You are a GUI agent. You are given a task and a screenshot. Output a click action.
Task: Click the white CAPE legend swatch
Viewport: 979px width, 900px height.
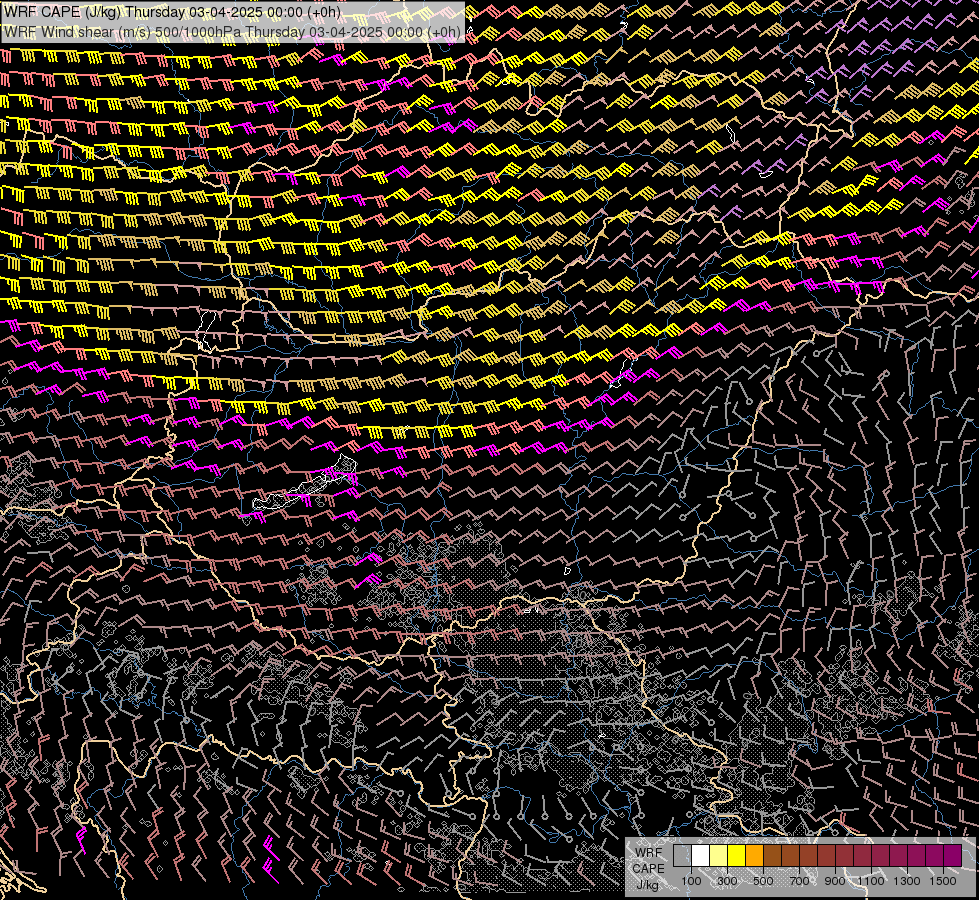701,856
